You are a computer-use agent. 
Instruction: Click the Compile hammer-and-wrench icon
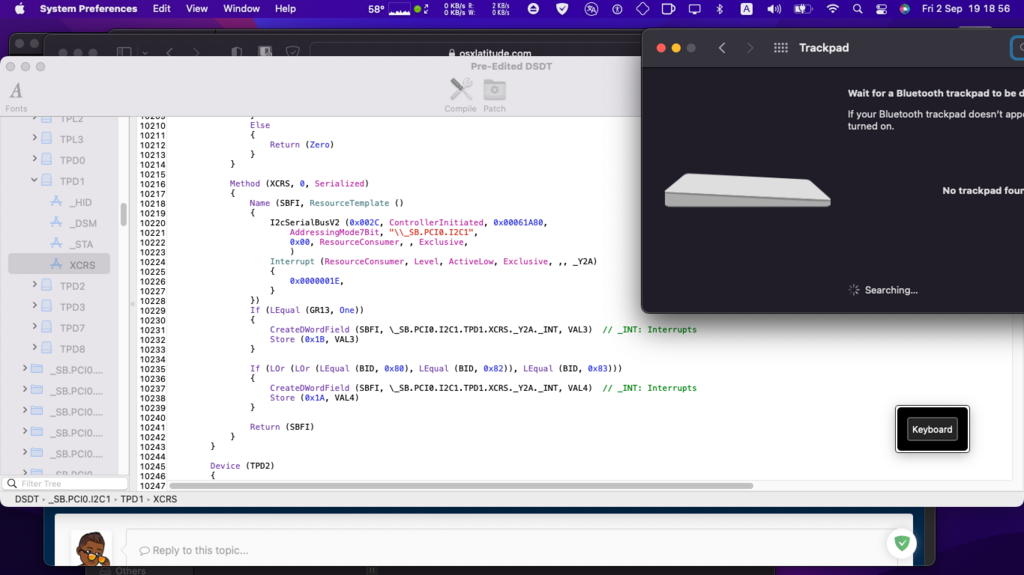[x=460, y=90]
